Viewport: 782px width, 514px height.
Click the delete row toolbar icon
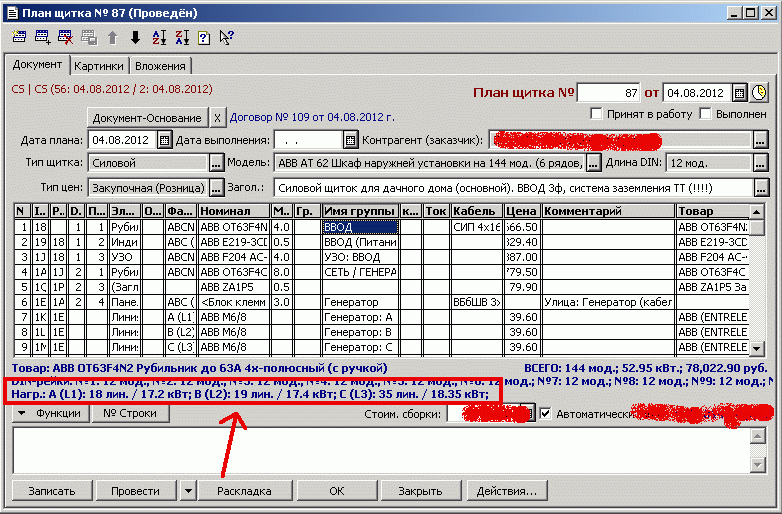tap(65, 38)
